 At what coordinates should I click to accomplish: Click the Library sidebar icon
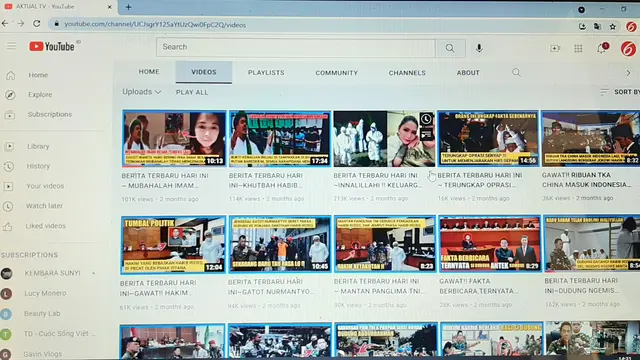pyautogui.click(x=9, y=146)
